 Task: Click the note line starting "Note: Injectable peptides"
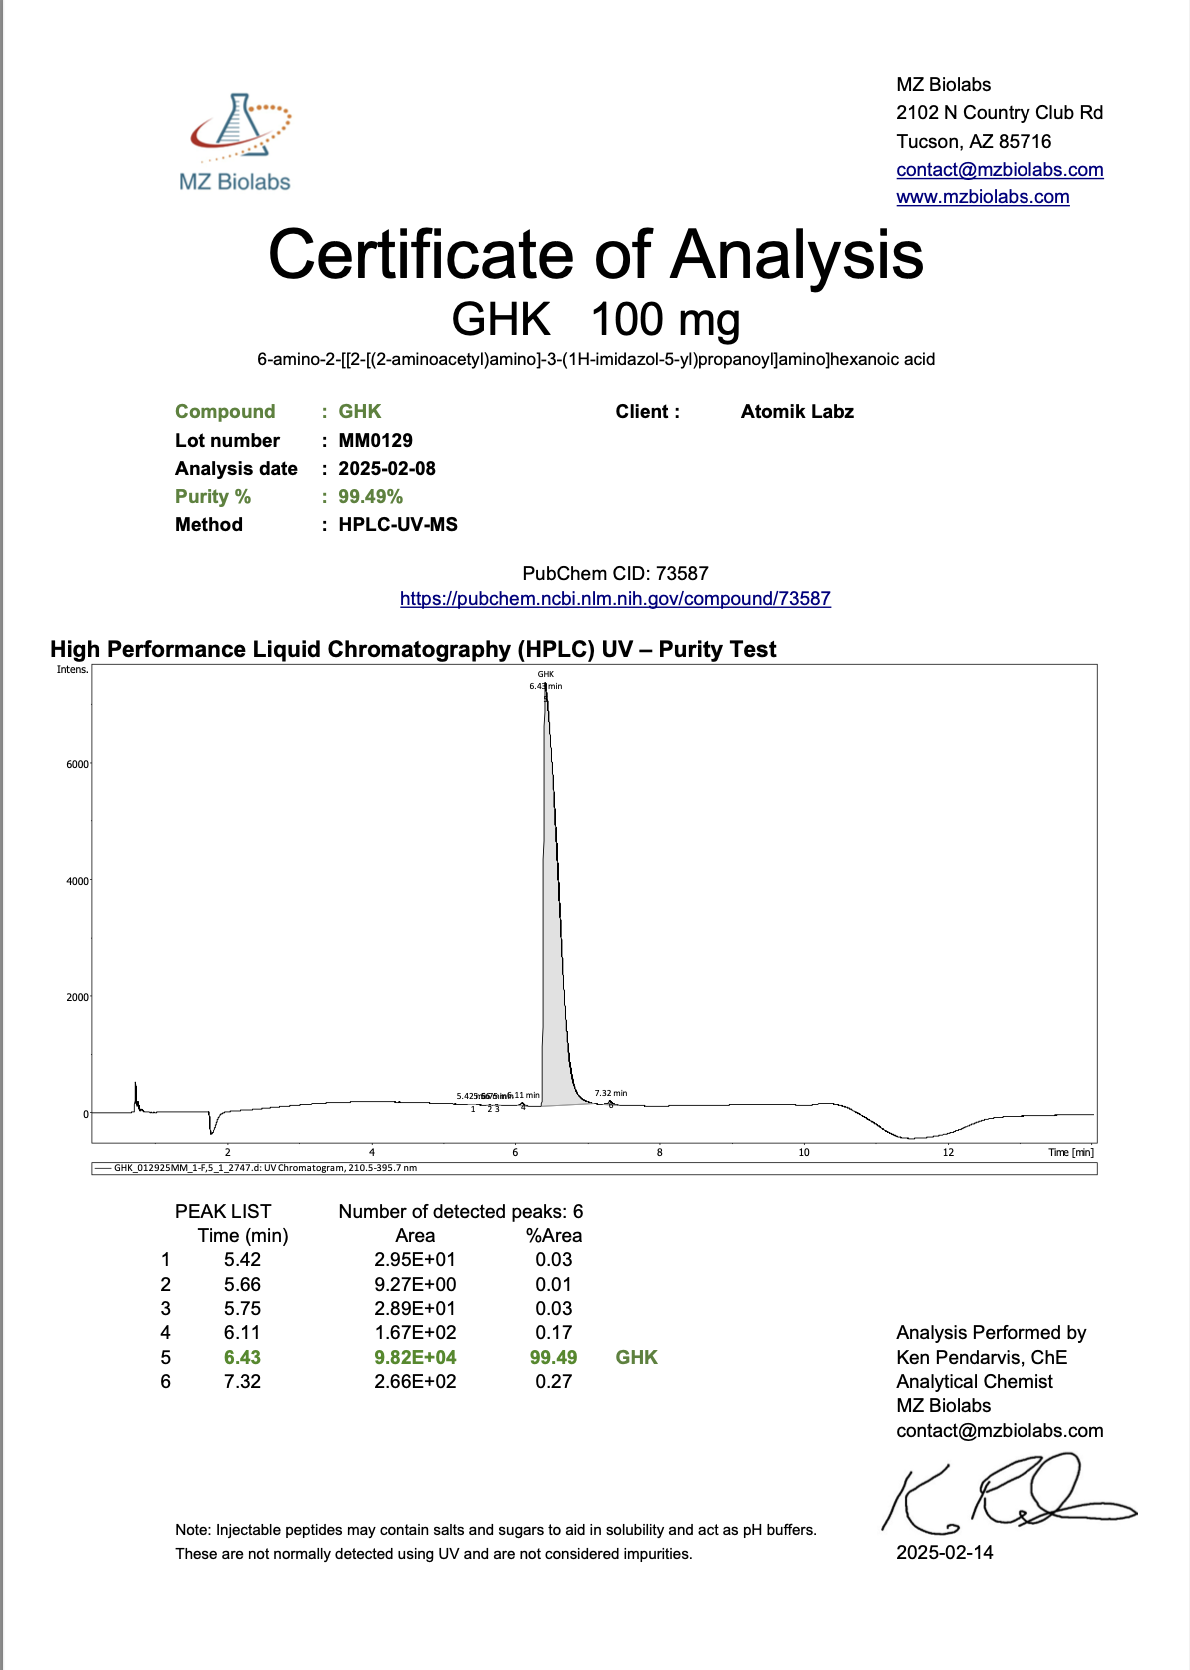[x=496, y=1530]
